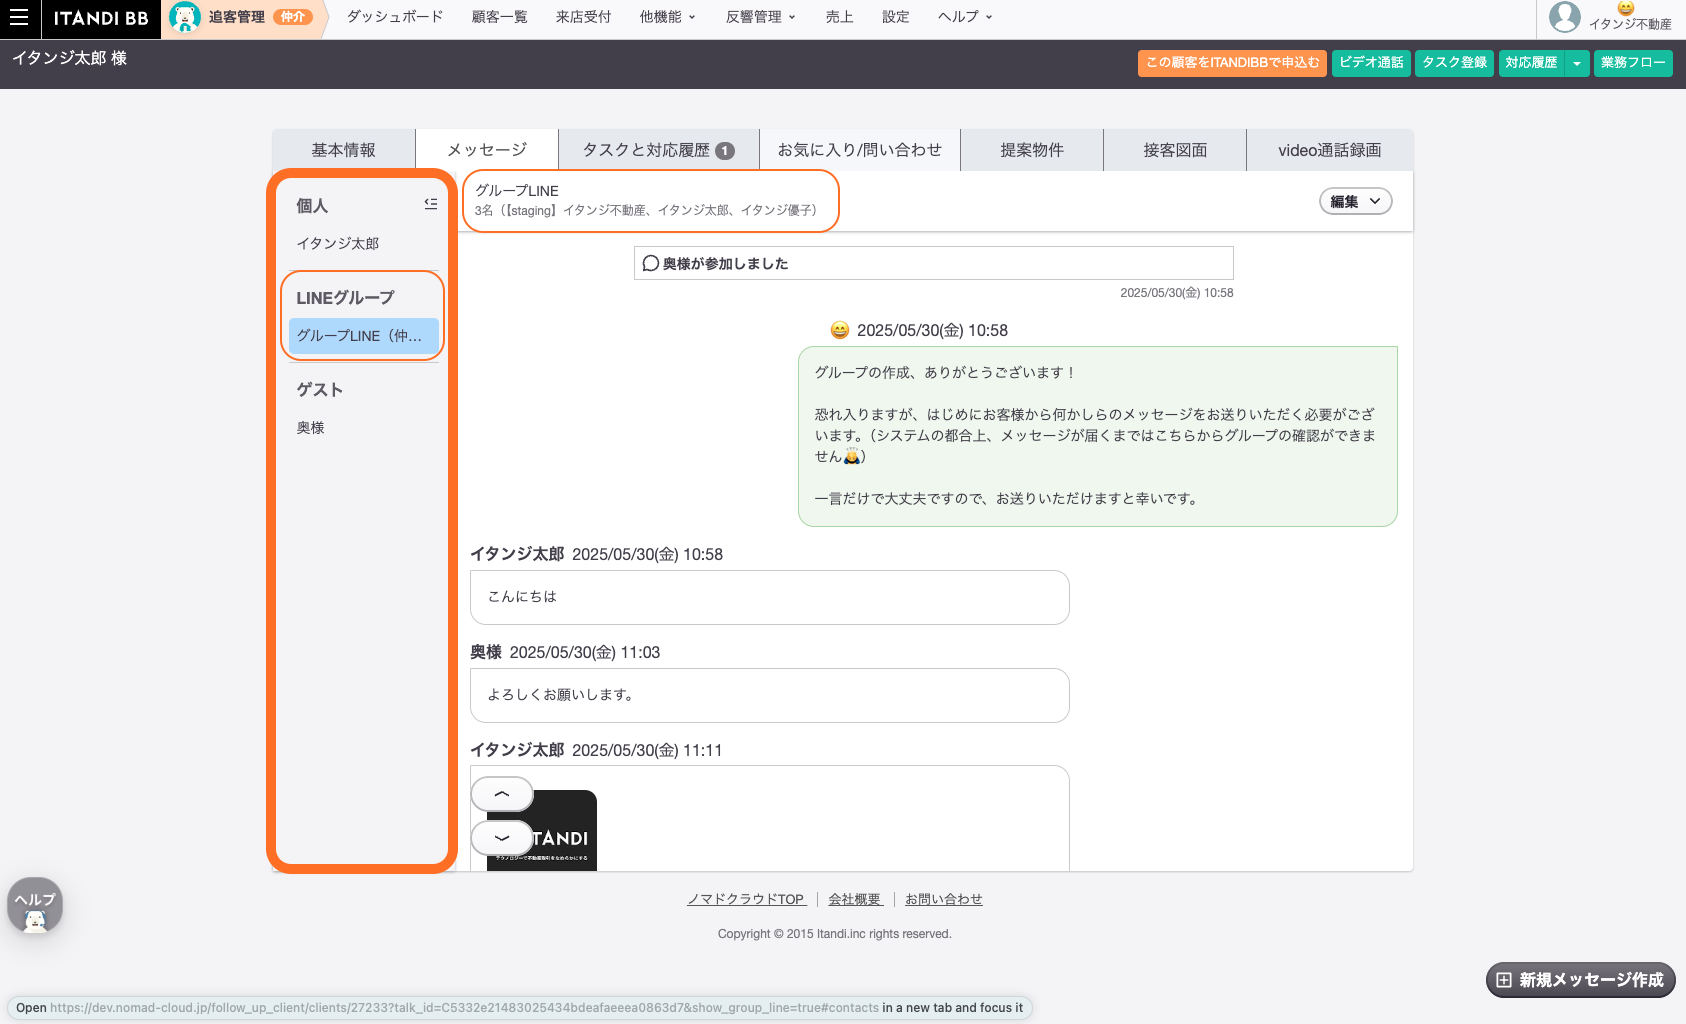The height and width of the screenshot is (1024, 1686).
Task: Open the 売上 menu item
Action: coord(839,17)
